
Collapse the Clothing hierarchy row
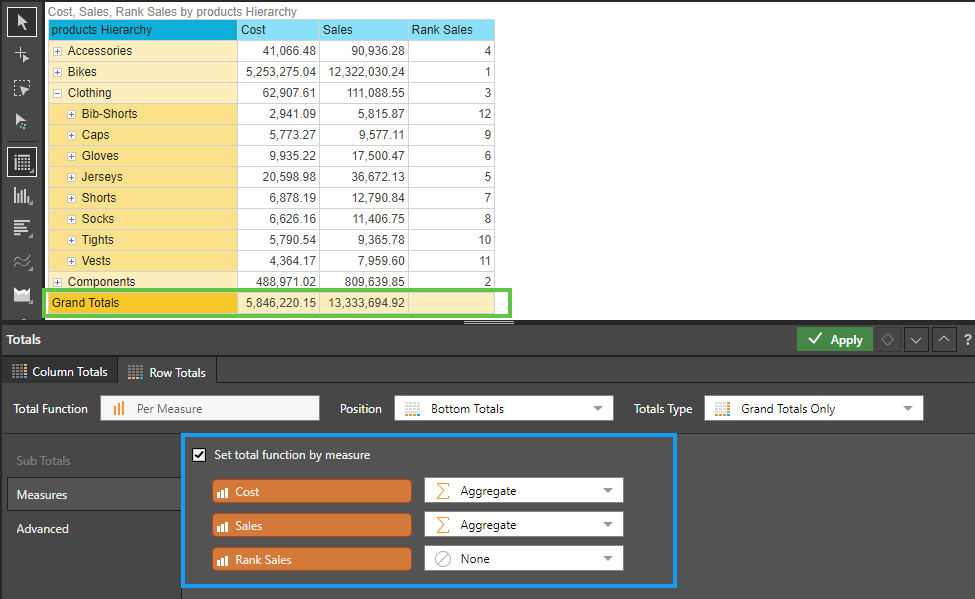[57, 93]
